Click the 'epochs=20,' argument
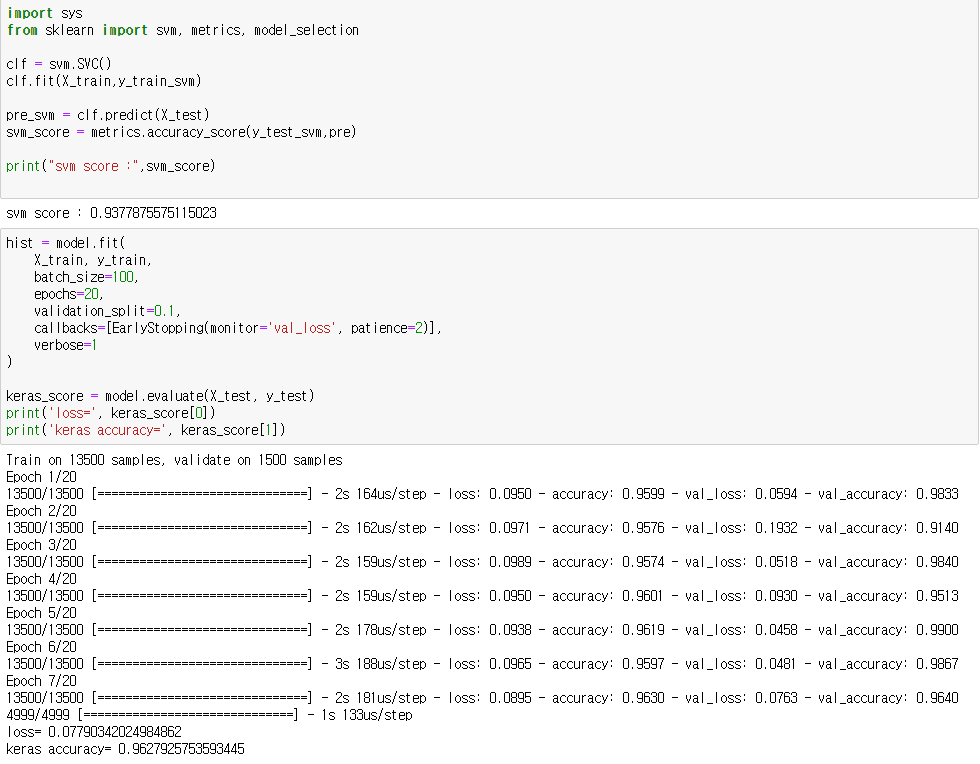 69,294
